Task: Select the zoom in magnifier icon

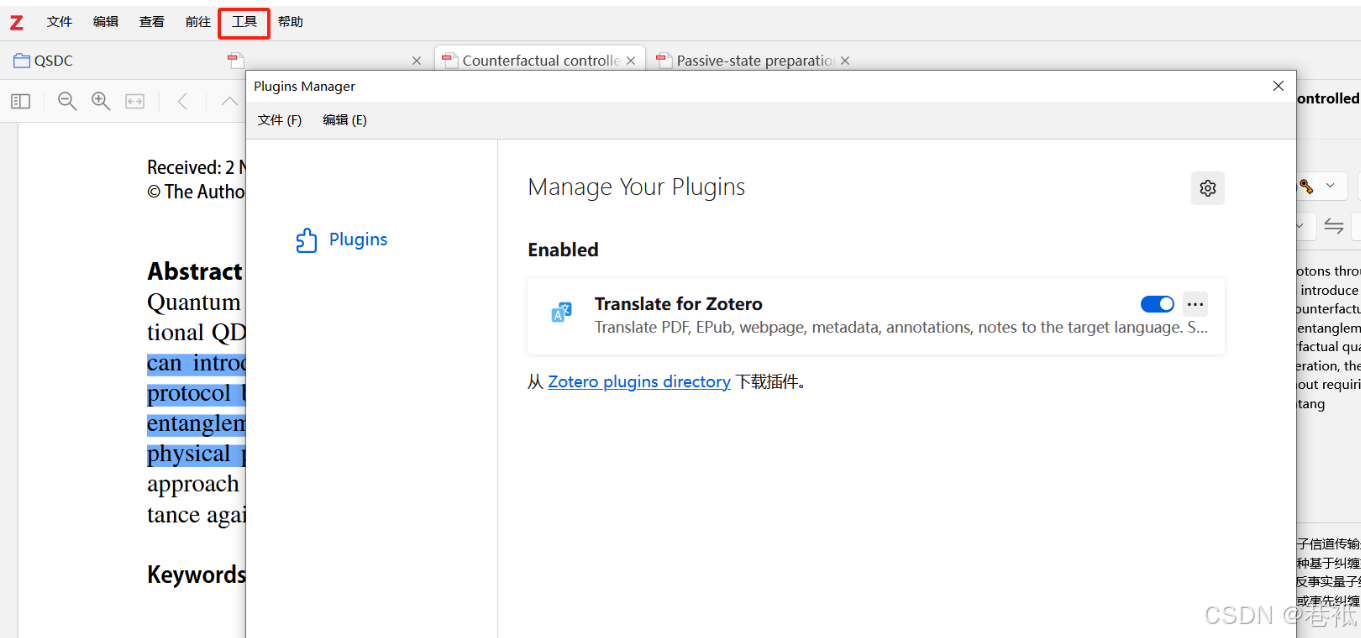Action: [x=100, y=101]
